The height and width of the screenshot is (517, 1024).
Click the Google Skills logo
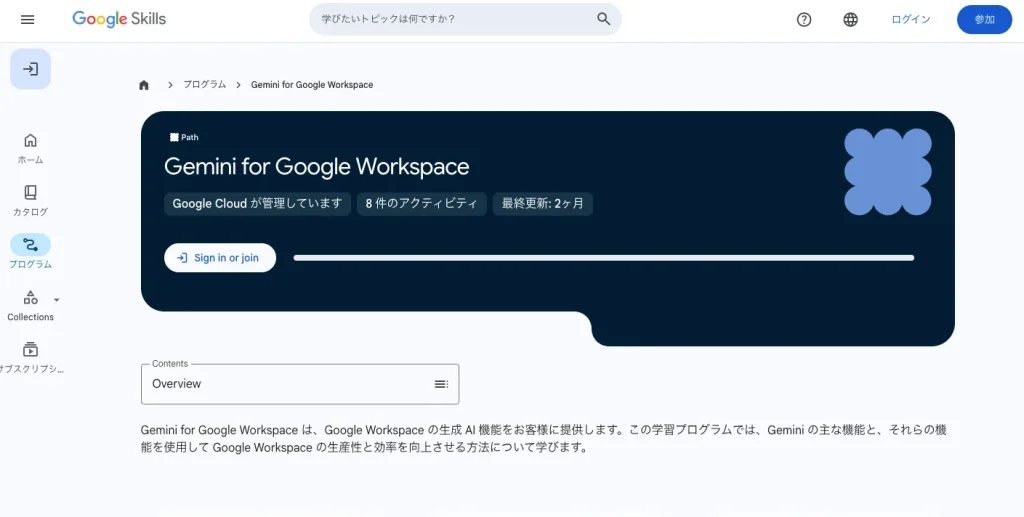click(119, 19)
